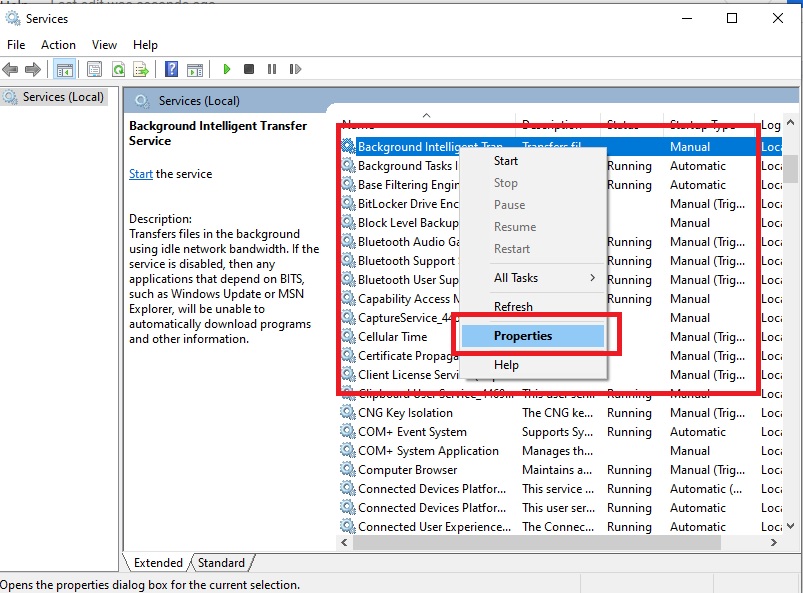This screenshot has height=593, width=803.
Task: Click gear icon beside Block Level Backup
Action: click(x=348, y=222)
